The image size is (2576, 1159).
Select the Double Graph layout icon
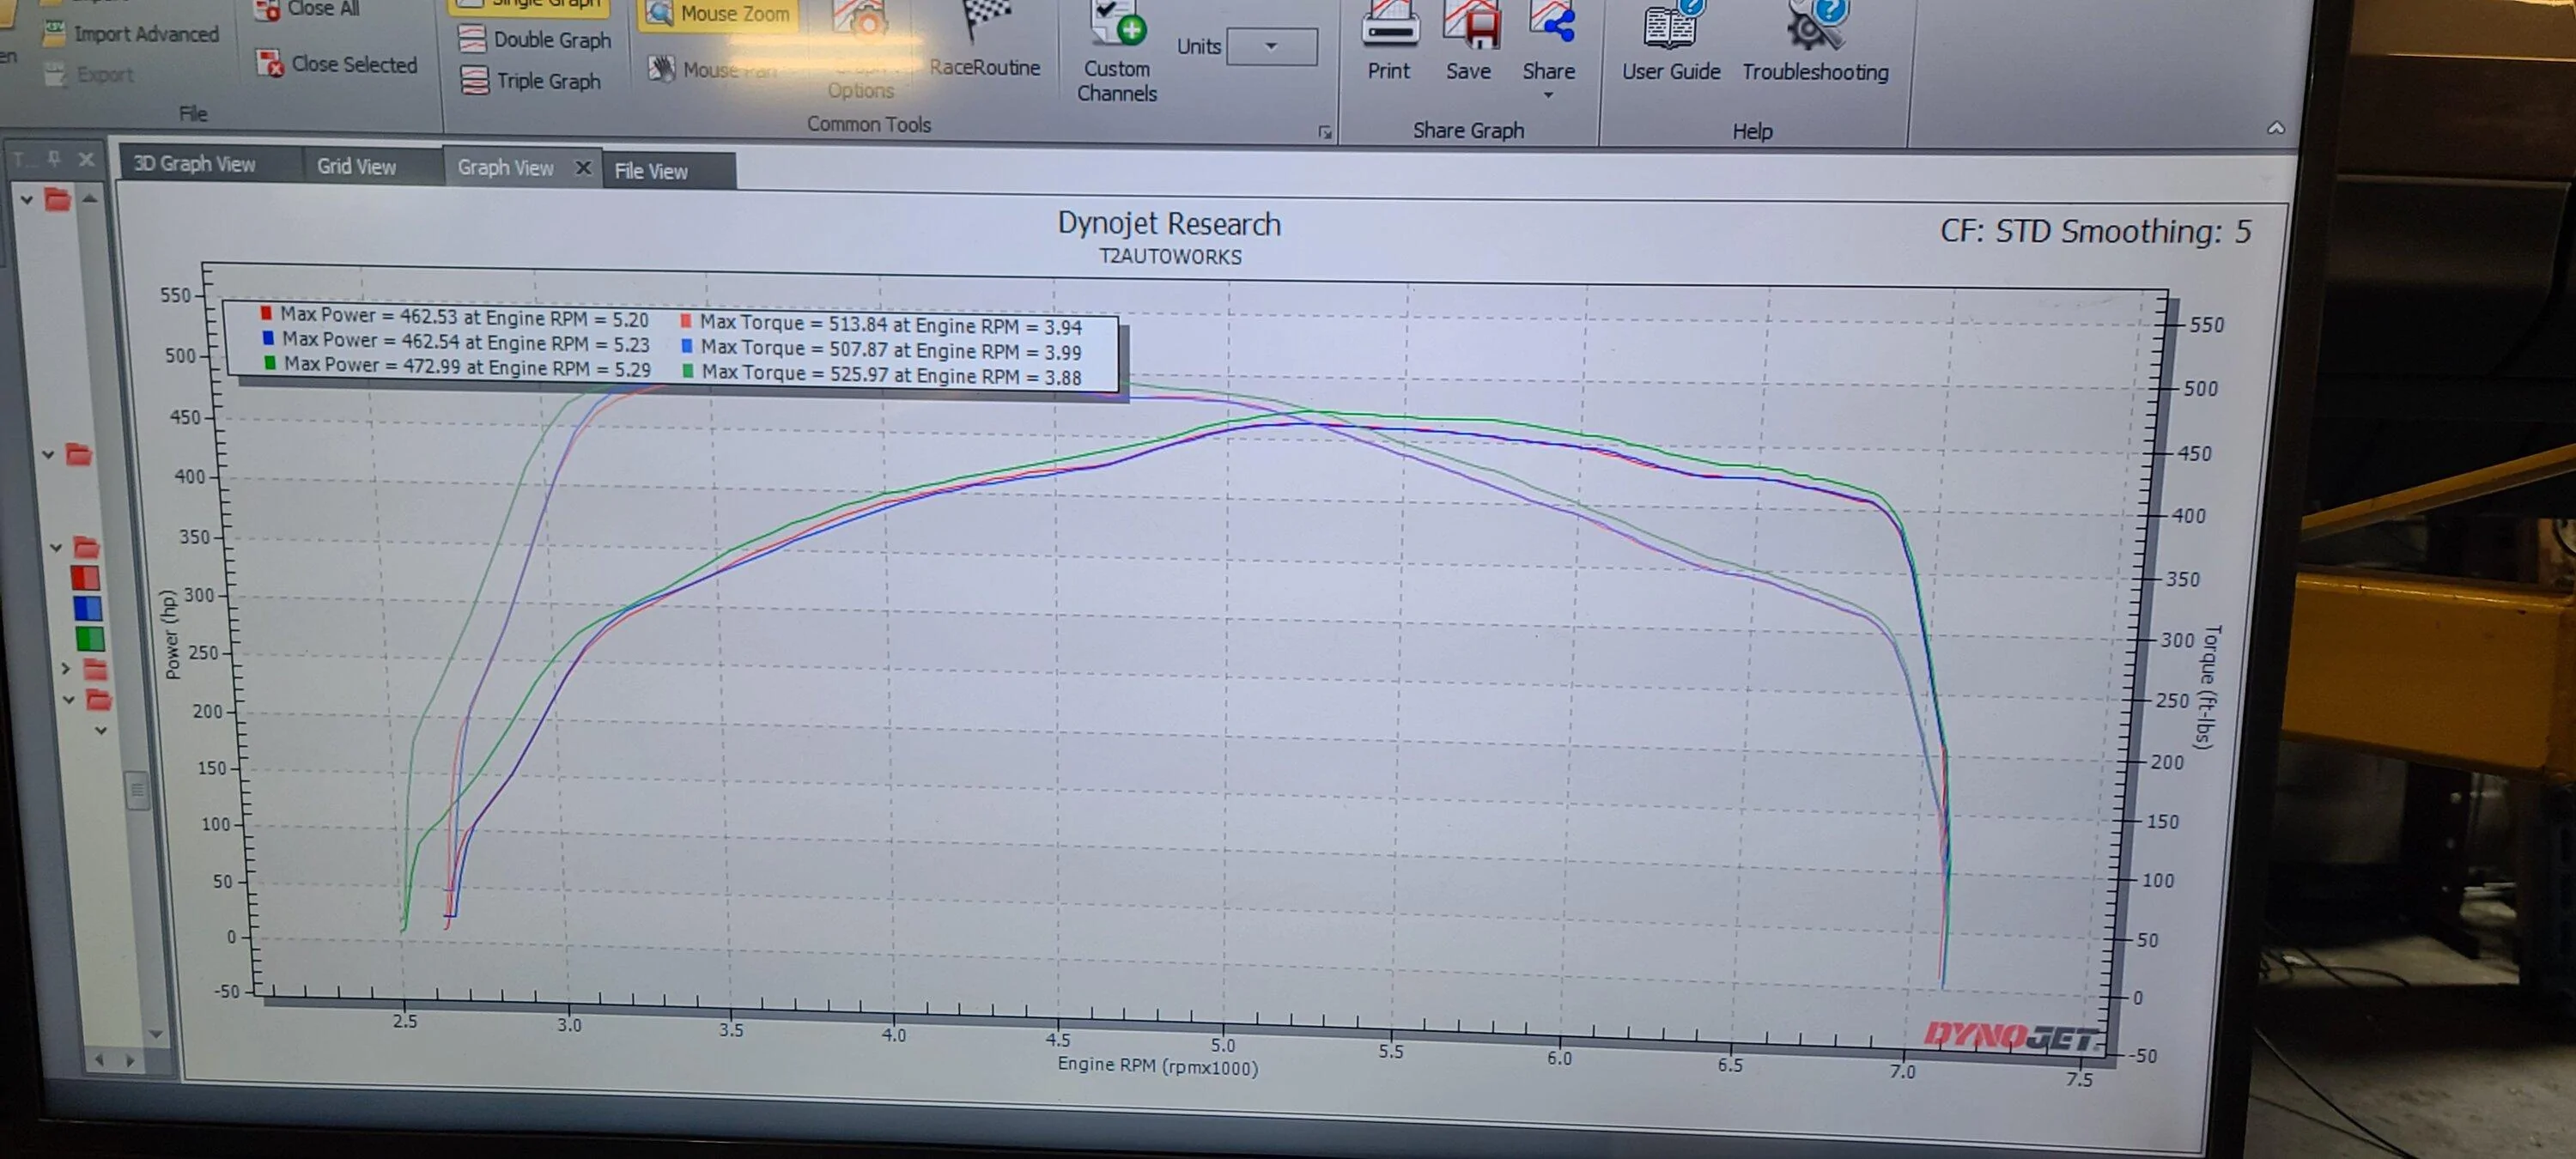472,39
